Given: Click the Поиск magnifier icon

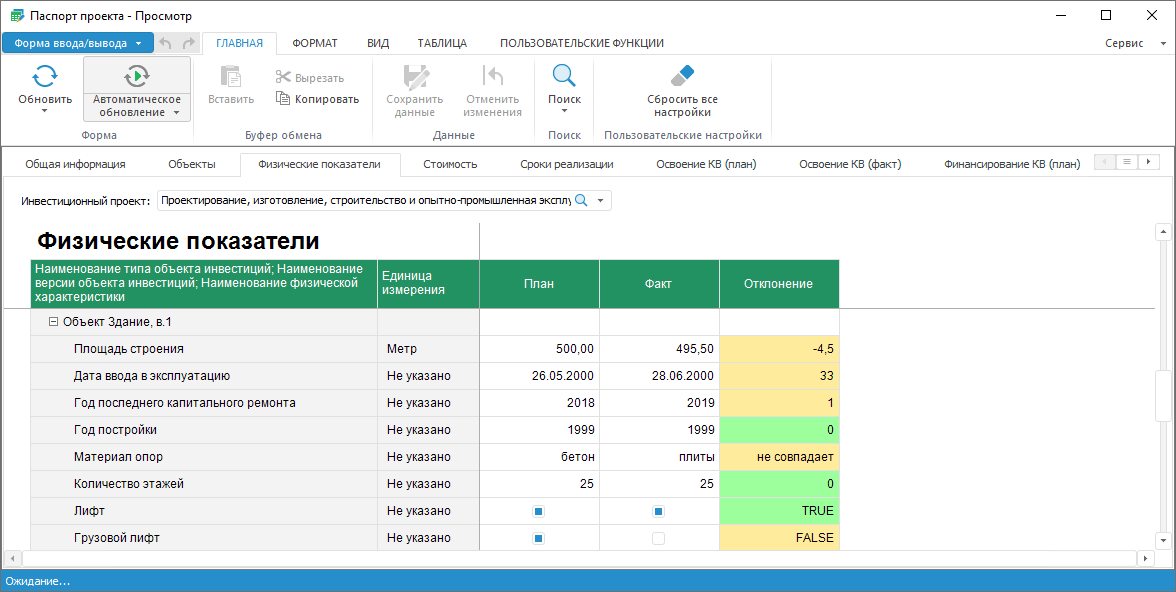Looking at the screenshot, I should point(564,77).
